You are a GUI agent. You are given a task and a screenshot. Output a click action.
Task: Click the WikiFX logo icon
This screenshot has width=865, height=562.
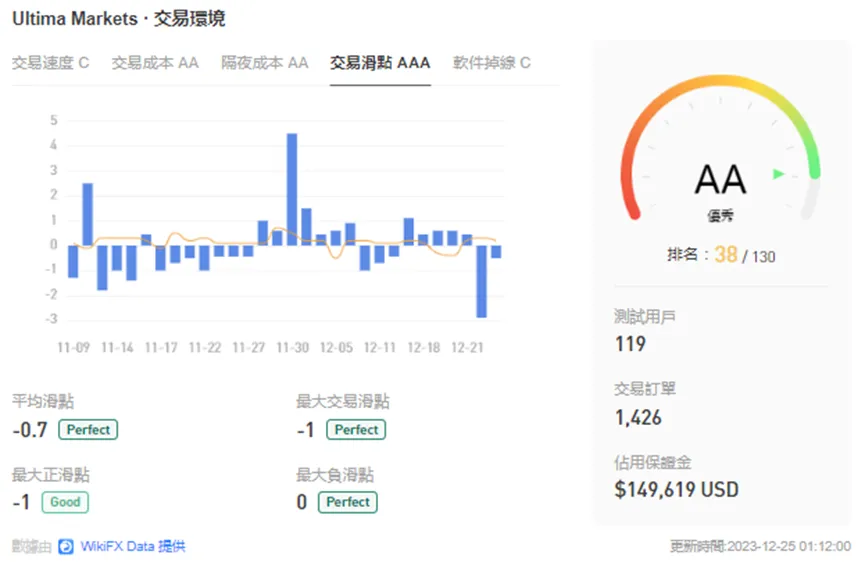point(66,547)
